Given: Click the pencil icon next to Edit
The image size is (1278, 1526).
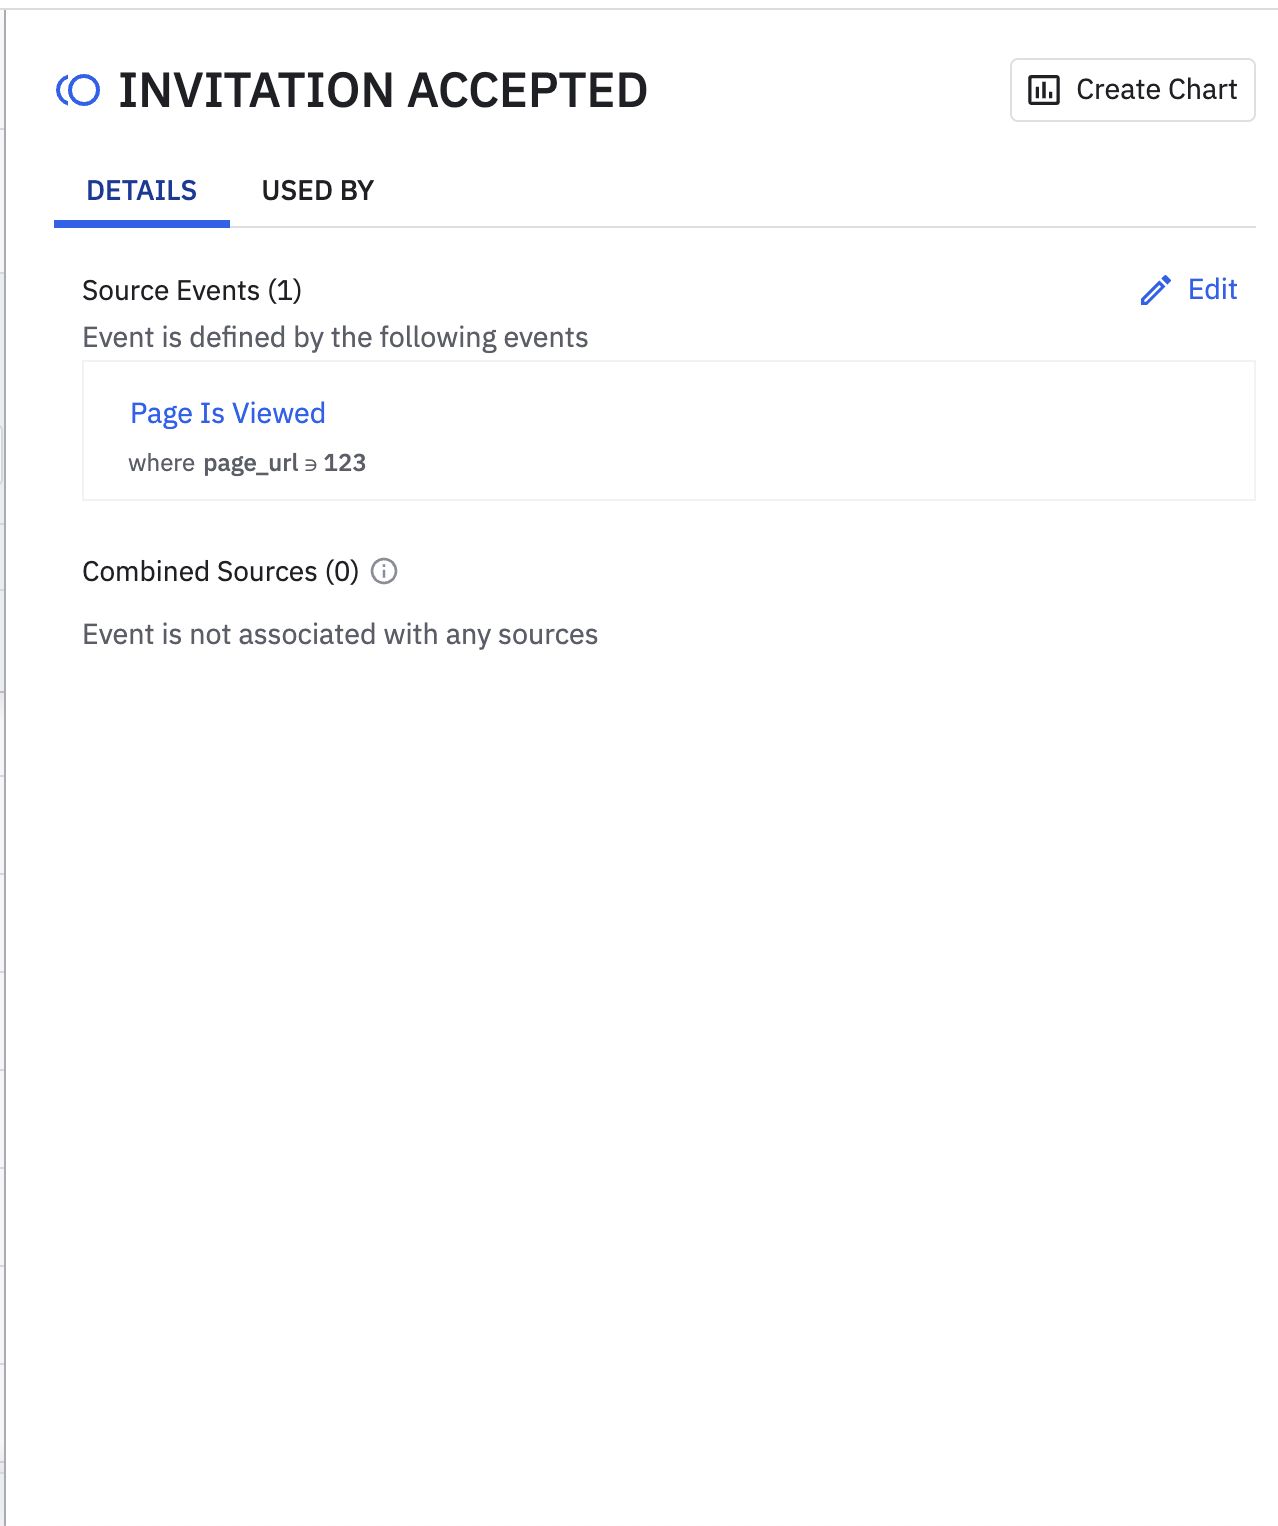Looking at the screenshot, I should (1156, 290).
